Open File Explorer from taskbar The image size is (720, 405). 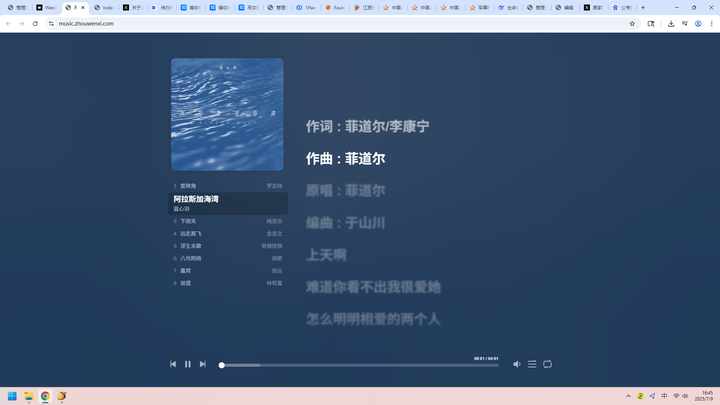pos(28,396)
